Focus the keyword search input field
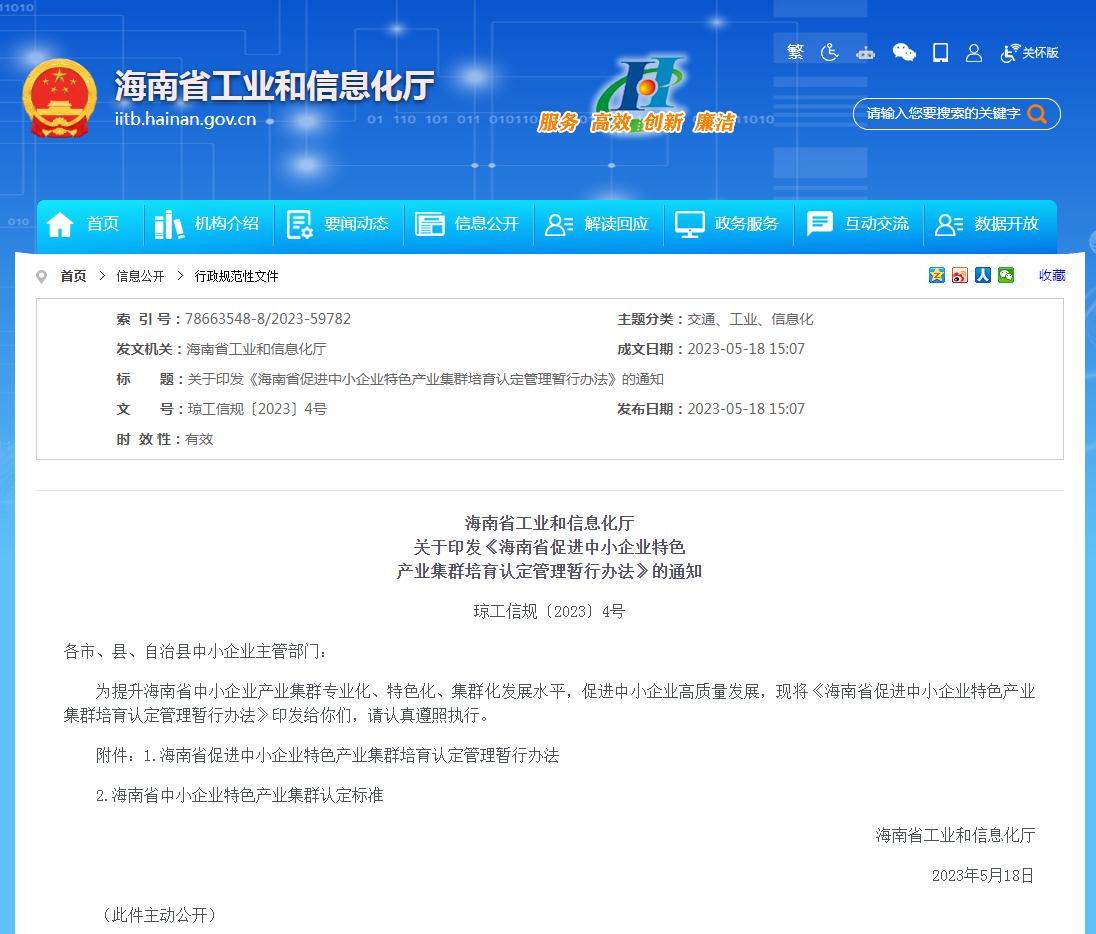1096x934 pixels. pos(940,114)
